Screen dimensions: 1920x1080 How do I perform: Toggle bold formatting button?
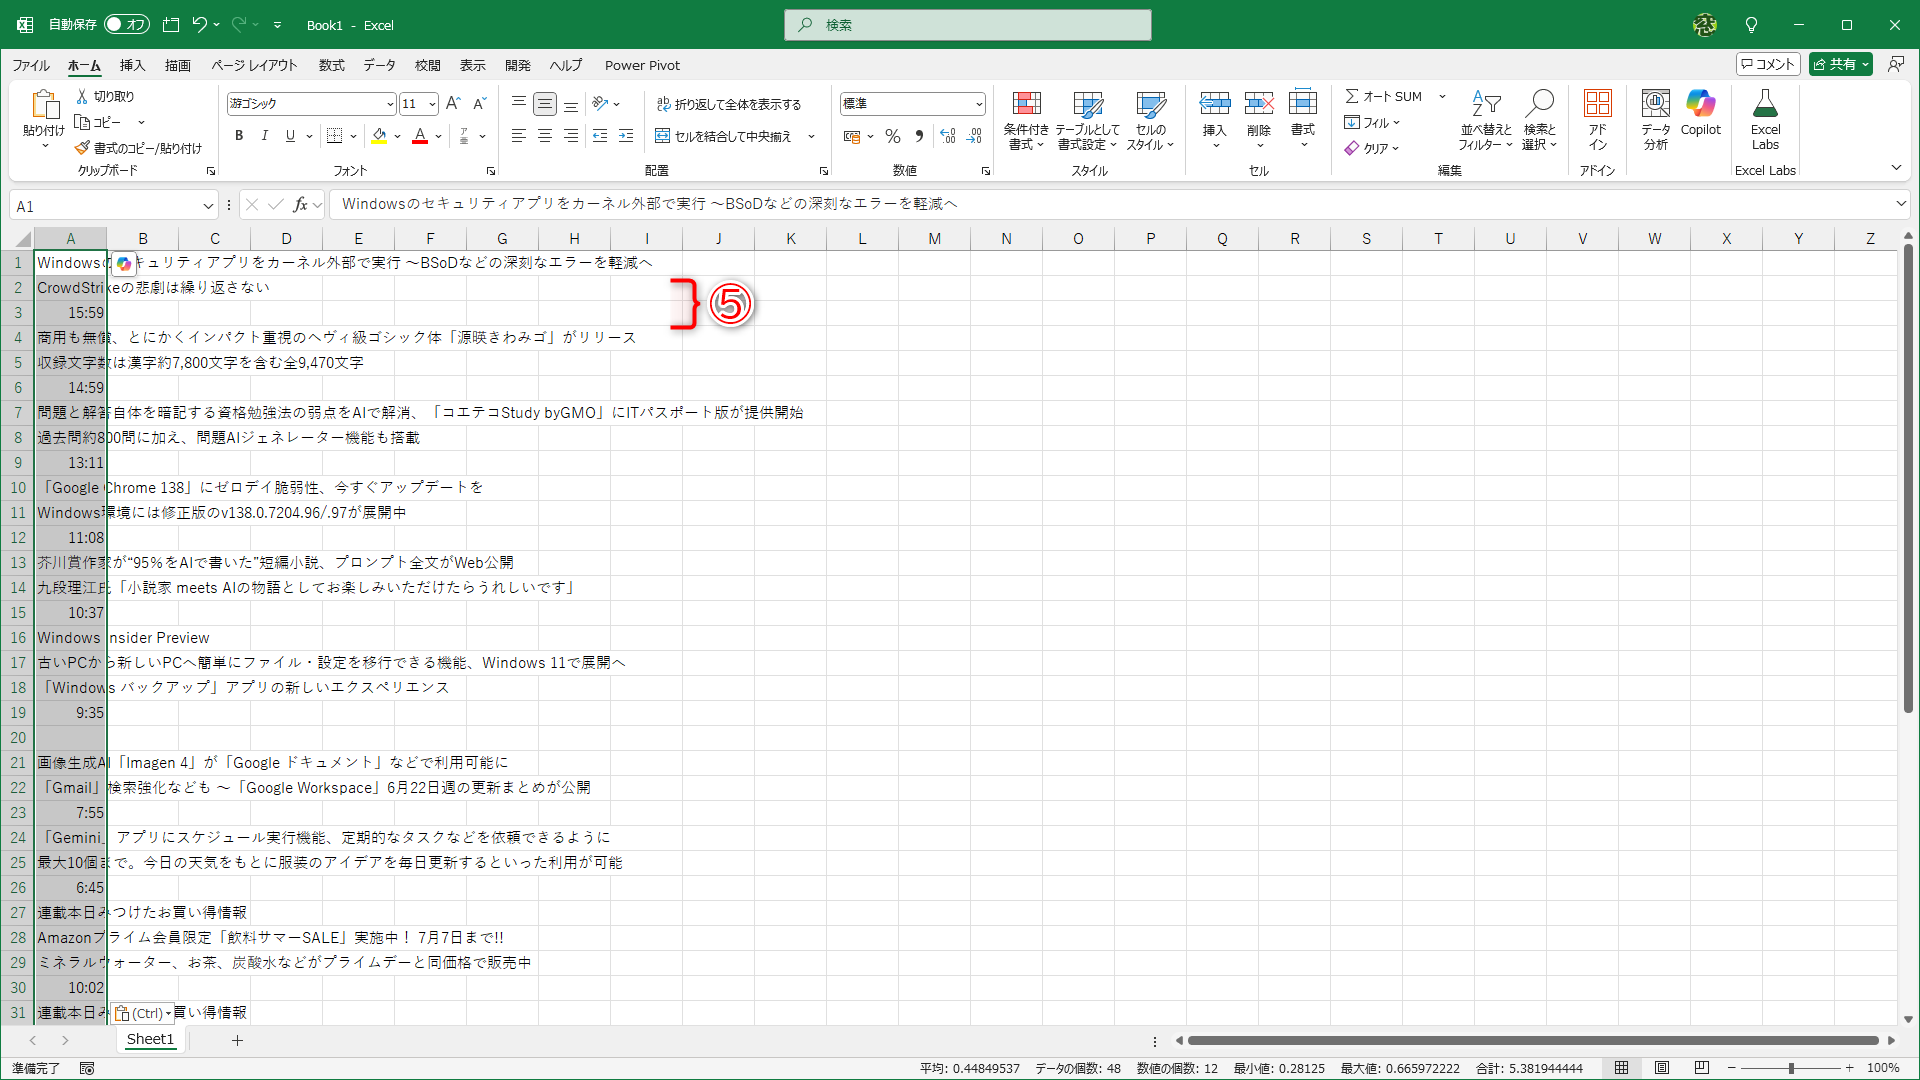coord(238,136)
